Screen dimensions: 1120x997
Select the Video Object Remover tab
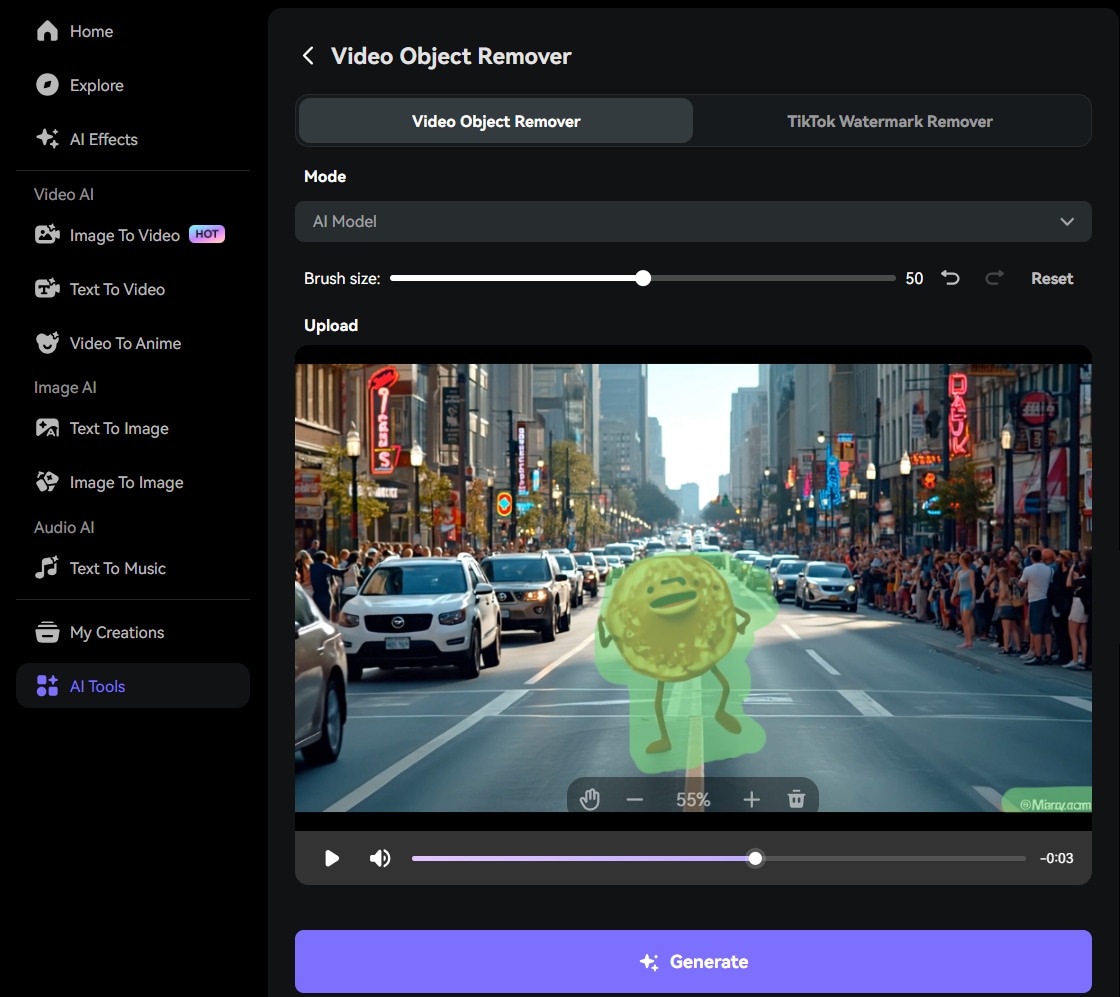coord(496,121)
